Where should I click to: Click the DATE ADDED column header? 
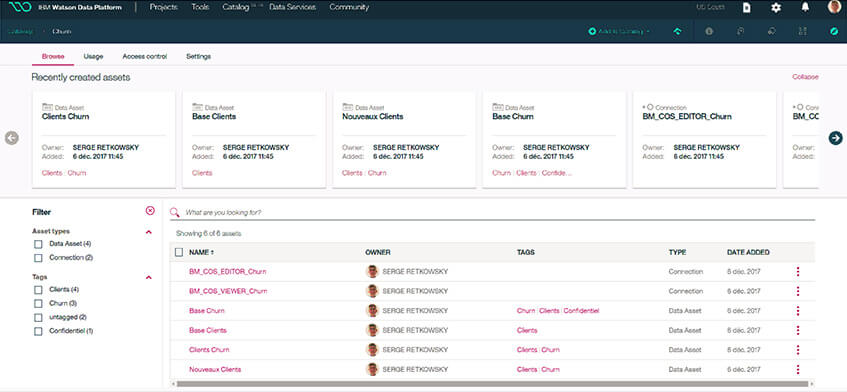[x=748, y=252]
